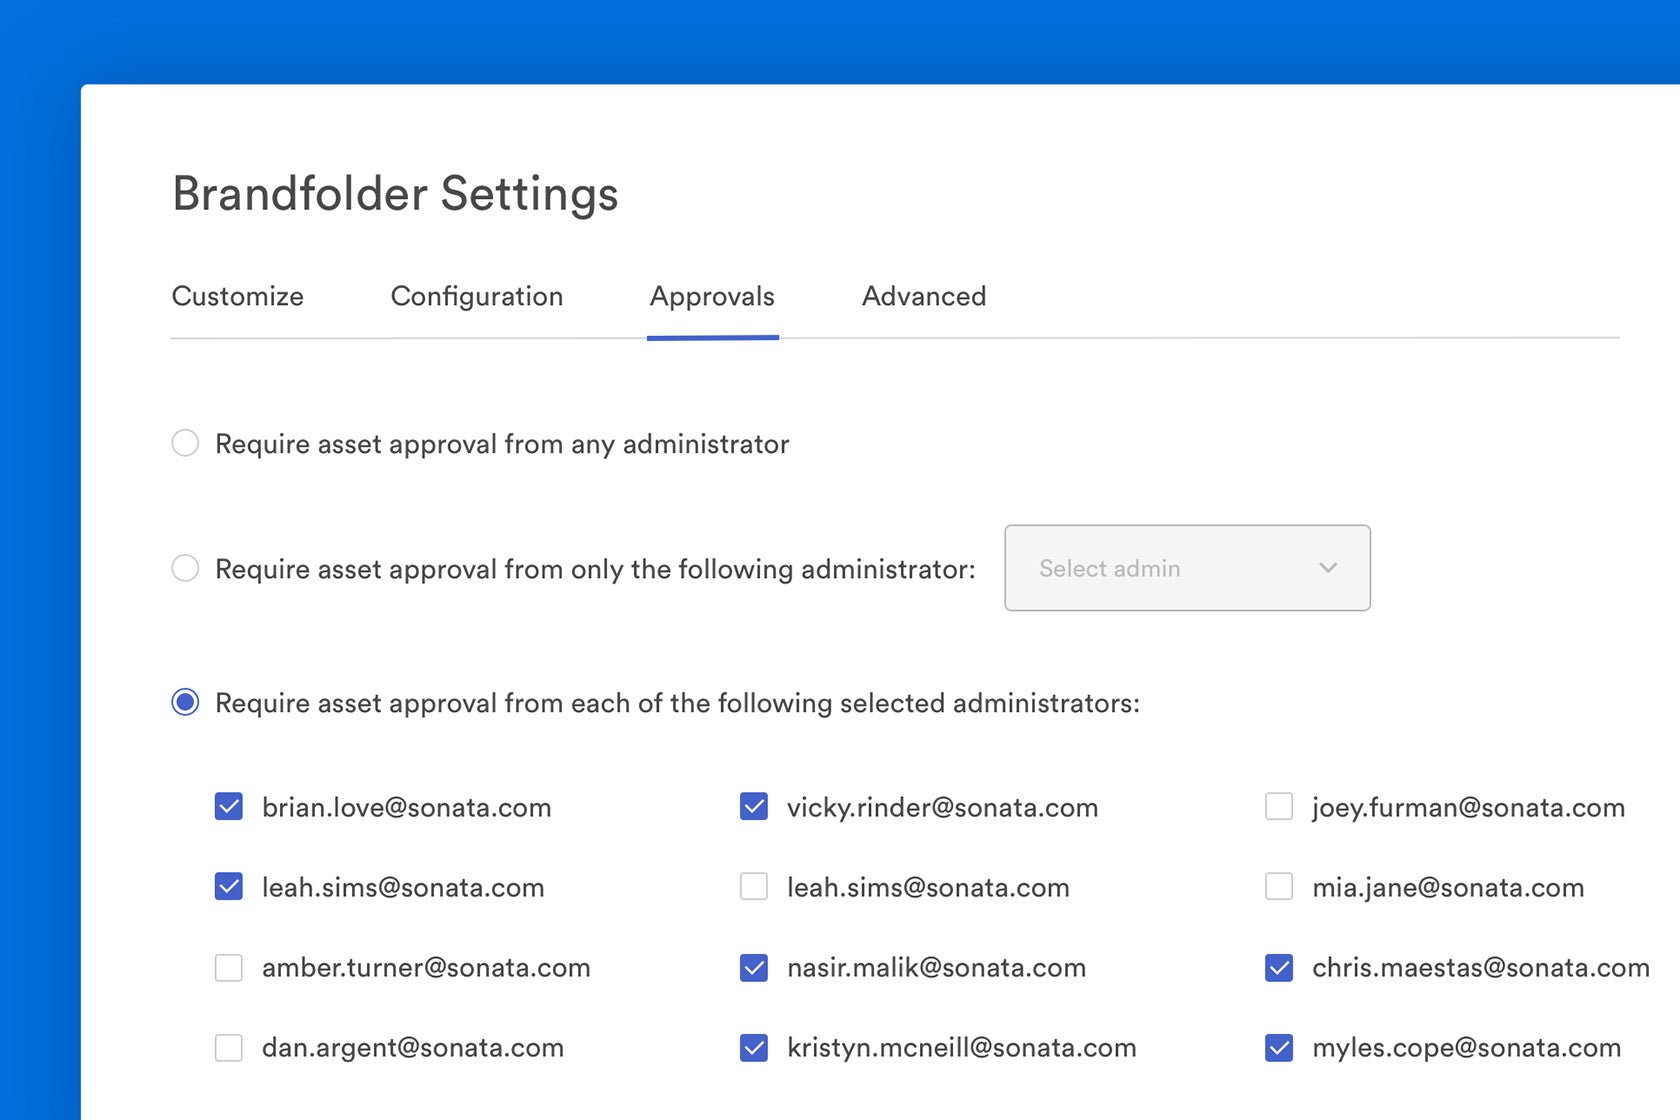Click the 'each of the following selected administrators:' label
Viewport: 1680px width, 1120px height.
click(x=855, y=703)
